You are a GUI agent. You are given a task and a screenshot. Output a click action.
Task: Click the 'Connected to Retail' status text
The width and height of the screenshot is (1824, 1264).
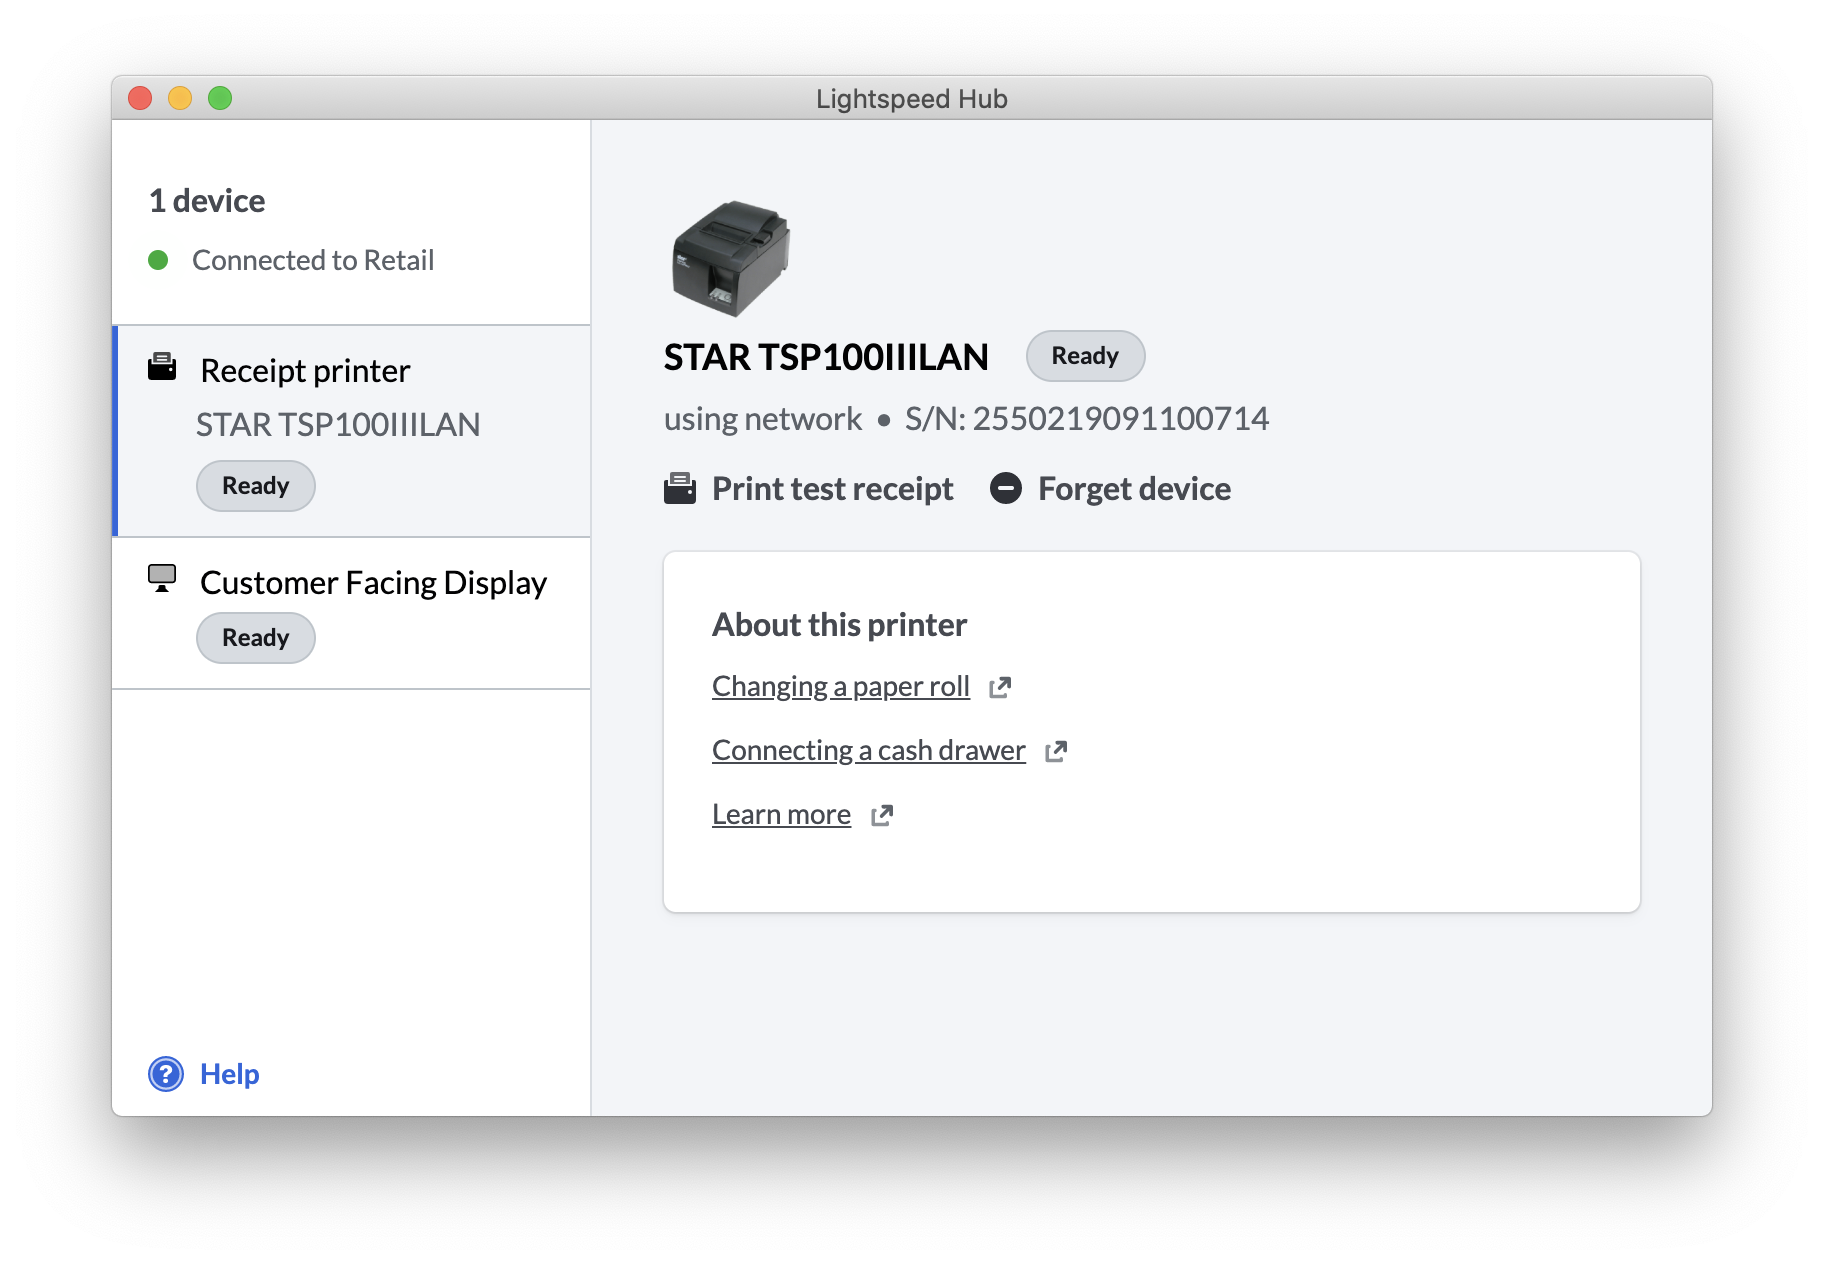point(313,260)
